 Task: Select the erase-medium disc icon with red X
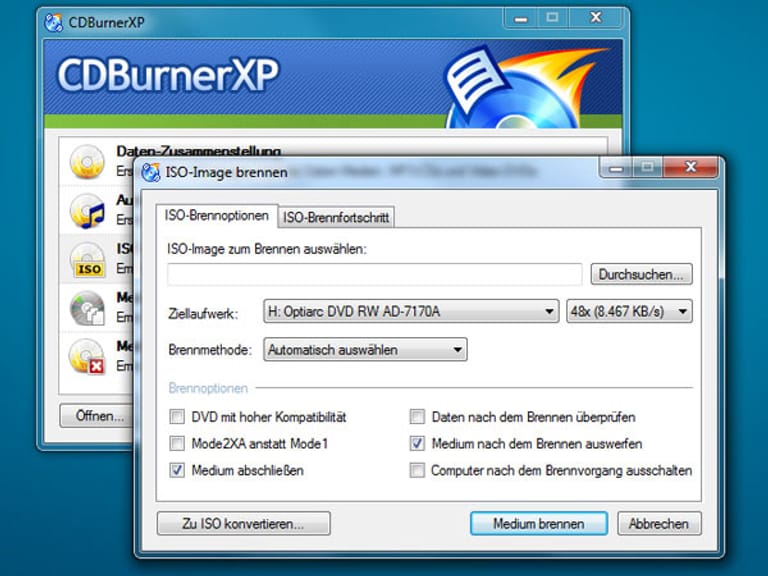[87, 357]
